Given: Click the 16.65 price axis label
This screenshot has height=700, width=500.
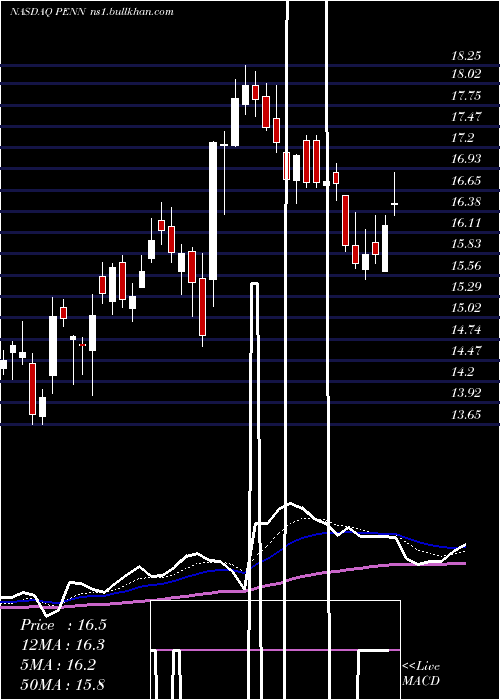Looking at the screenshot, I should (x=467, y=180).
